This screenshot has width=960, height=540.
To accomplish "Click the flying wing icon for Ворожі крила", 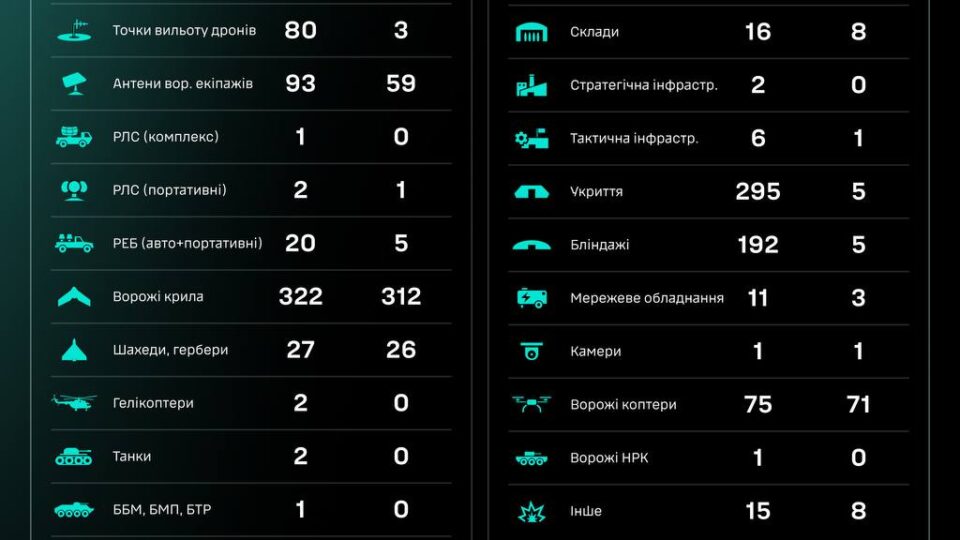I will pos(74,297).
